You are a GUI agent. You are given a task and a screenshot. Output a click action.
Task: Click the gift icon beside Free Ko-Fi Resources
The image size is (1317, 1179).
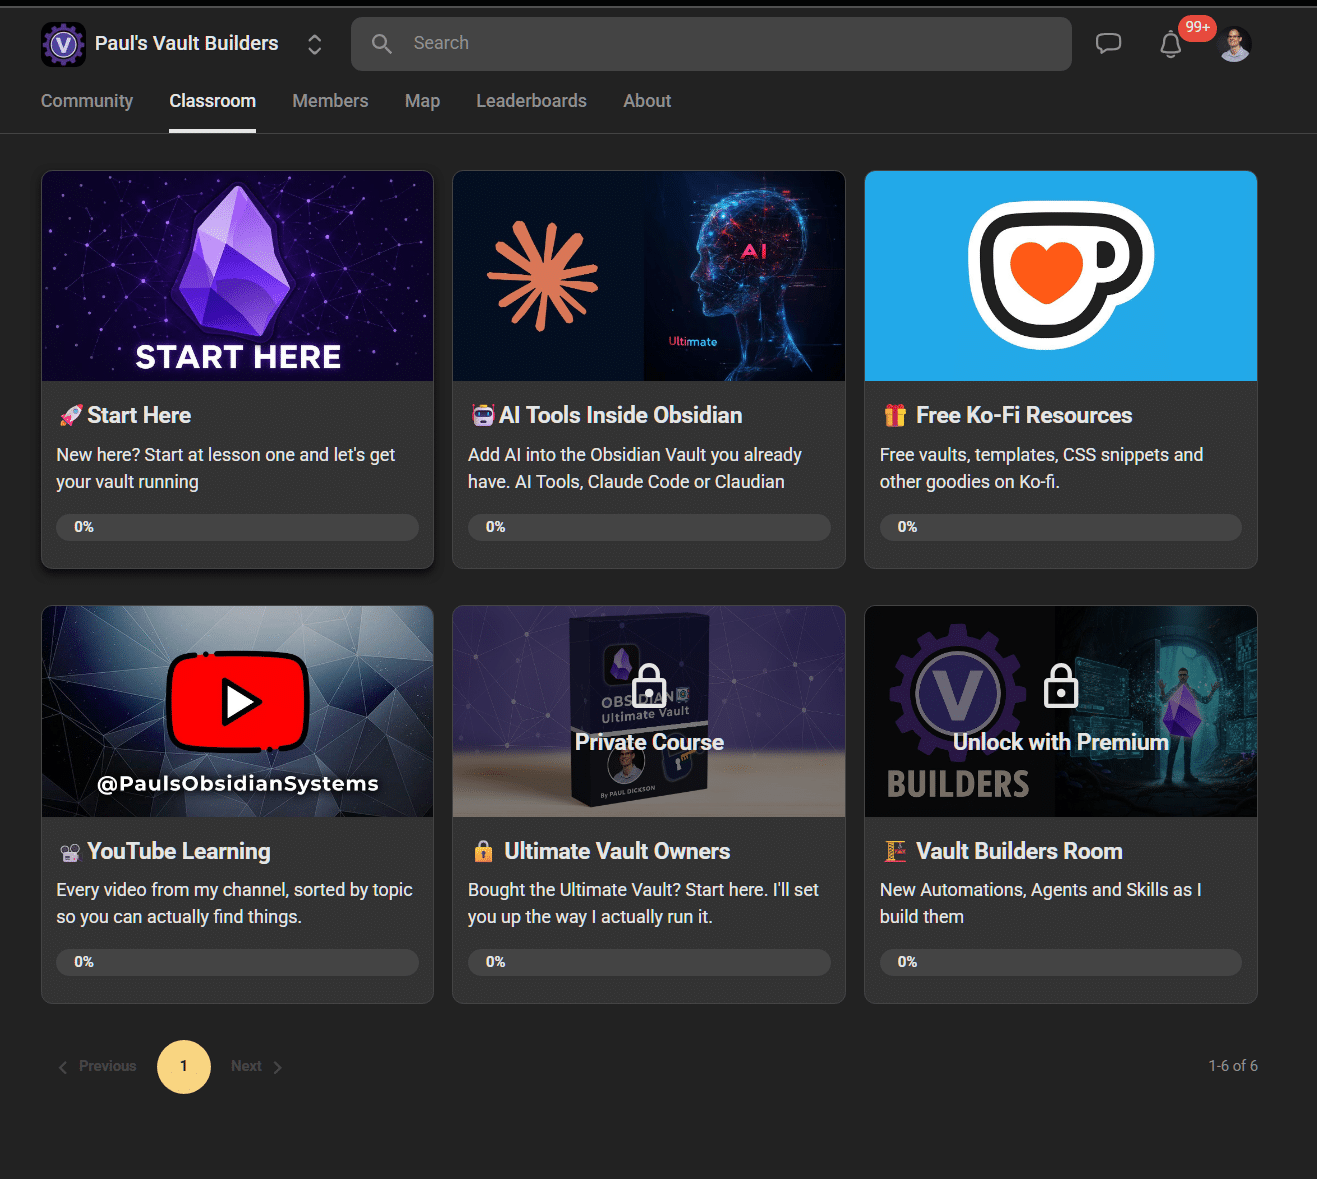895,415
